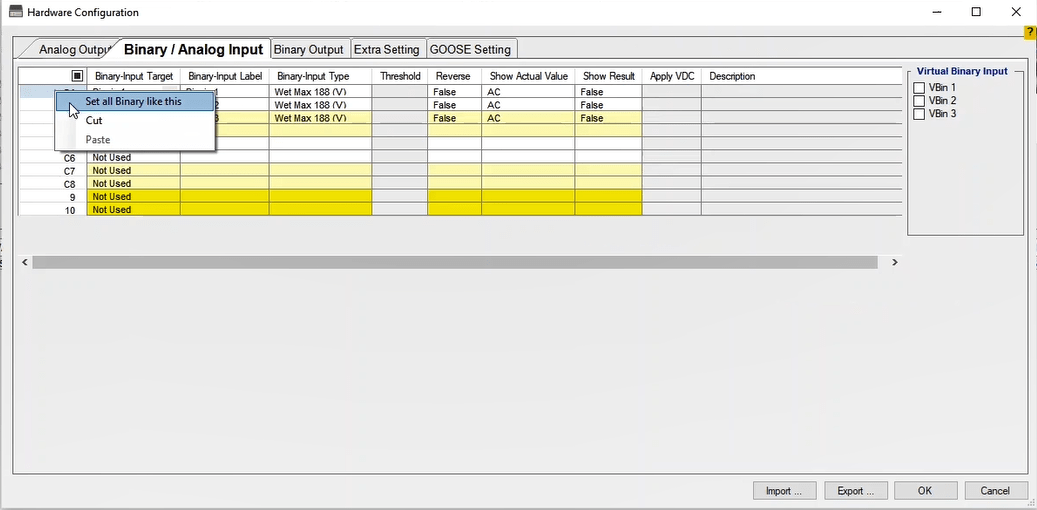Screen dimensions: 1037x510
Task: Go to the GOOSE Setting tab
Action: click(x=470, y=49)
